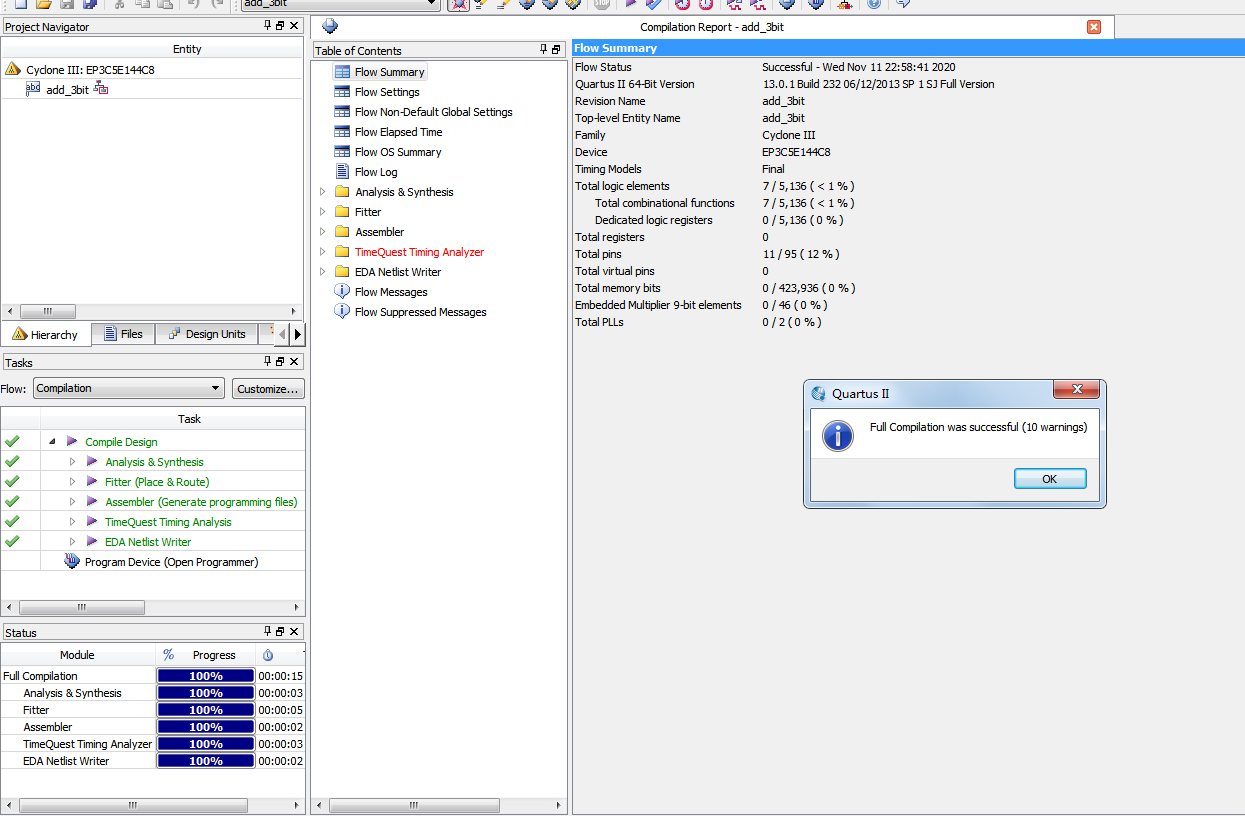Click the Cyclone III device warning icon

point(13,70)
